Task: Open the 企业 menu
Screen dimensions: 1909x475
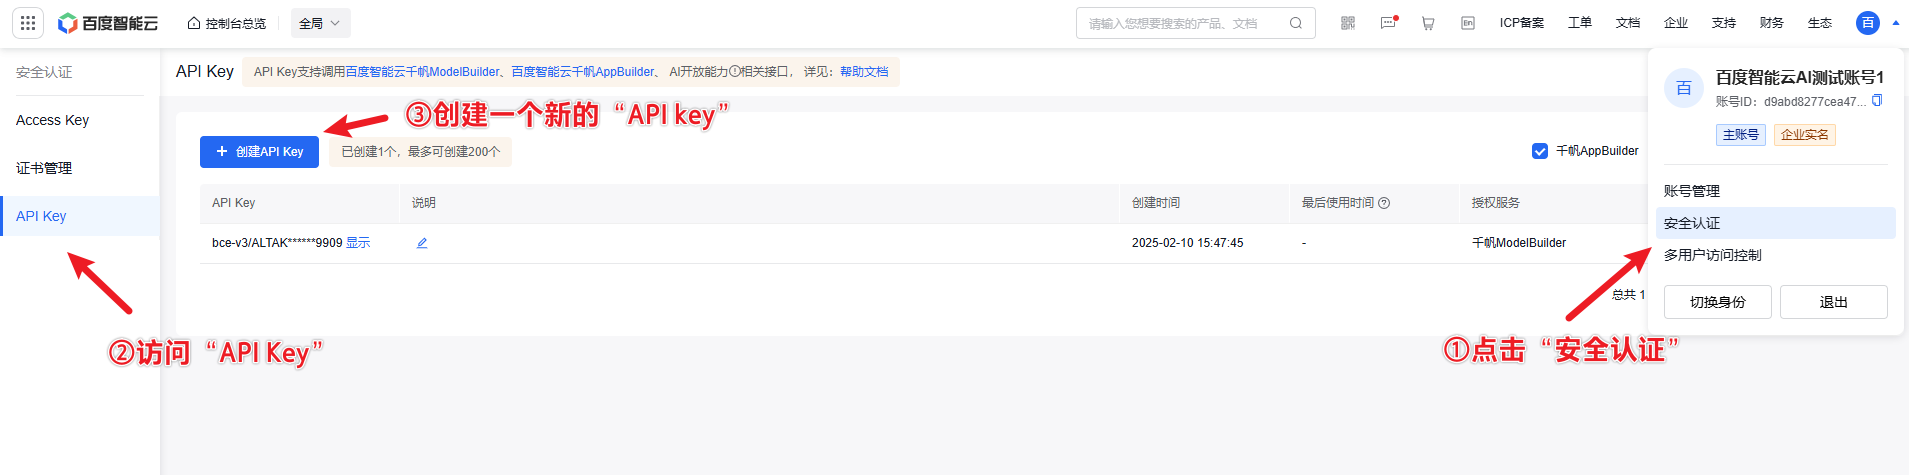Action: (x=1676, y=23)
